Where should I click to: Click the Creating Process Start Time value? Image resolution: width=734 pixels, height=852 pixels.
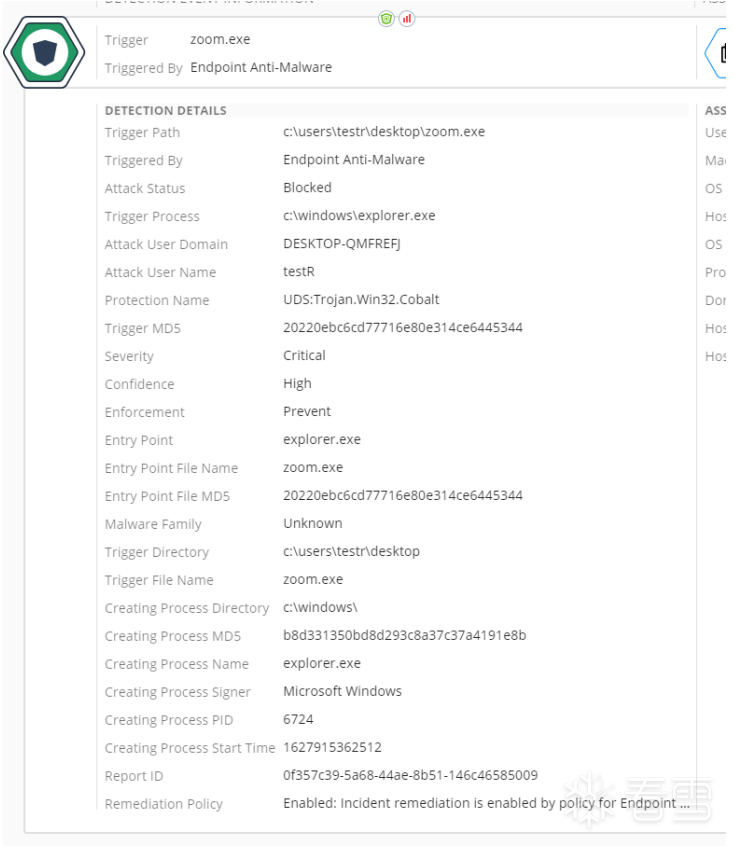332,747
